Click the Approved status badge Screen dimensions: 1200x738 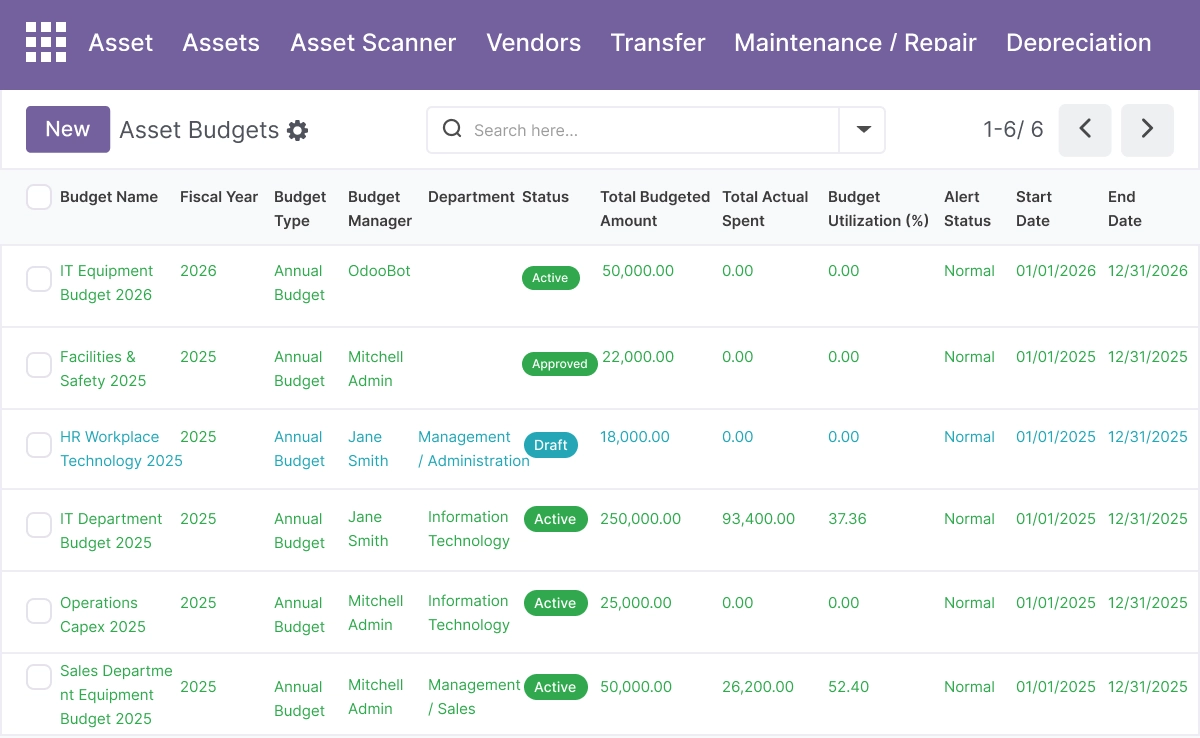[x=560, y=364]
